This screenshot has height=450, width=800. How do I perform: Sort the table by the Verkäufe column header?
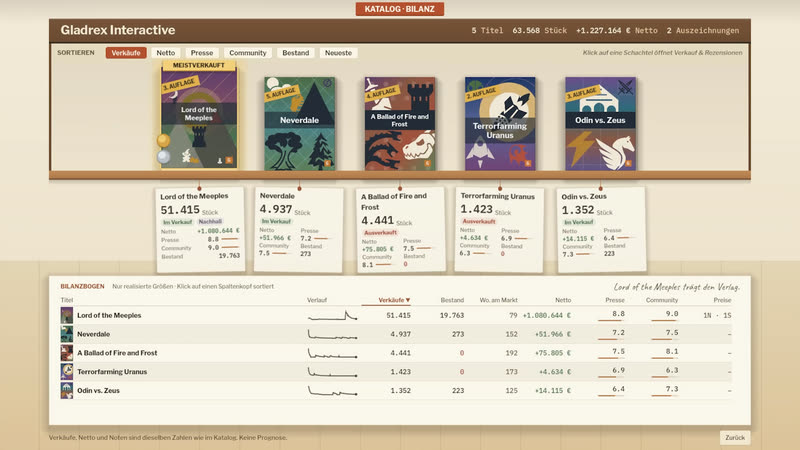[394, 300]
